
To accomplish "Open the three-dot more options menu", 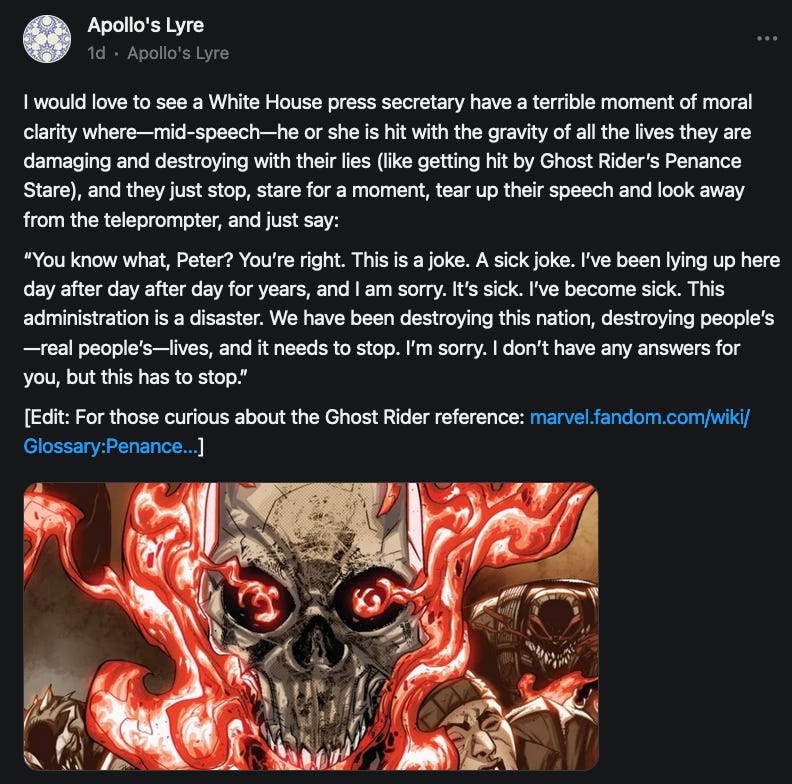I will pyautogui.click(x=766, y=38).
